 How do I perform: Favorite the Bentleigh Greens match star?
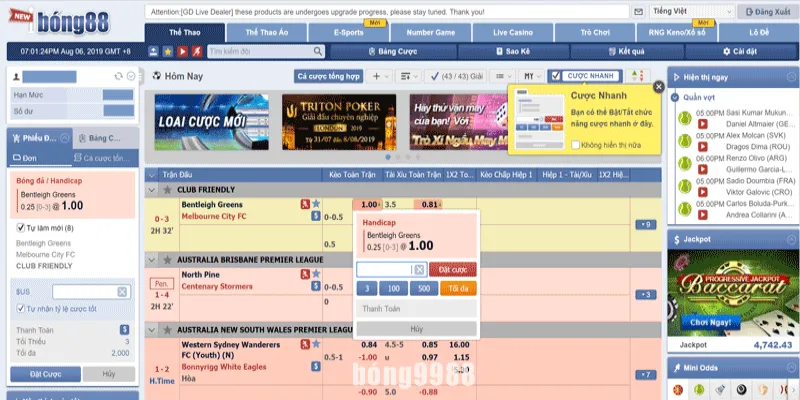316,204
